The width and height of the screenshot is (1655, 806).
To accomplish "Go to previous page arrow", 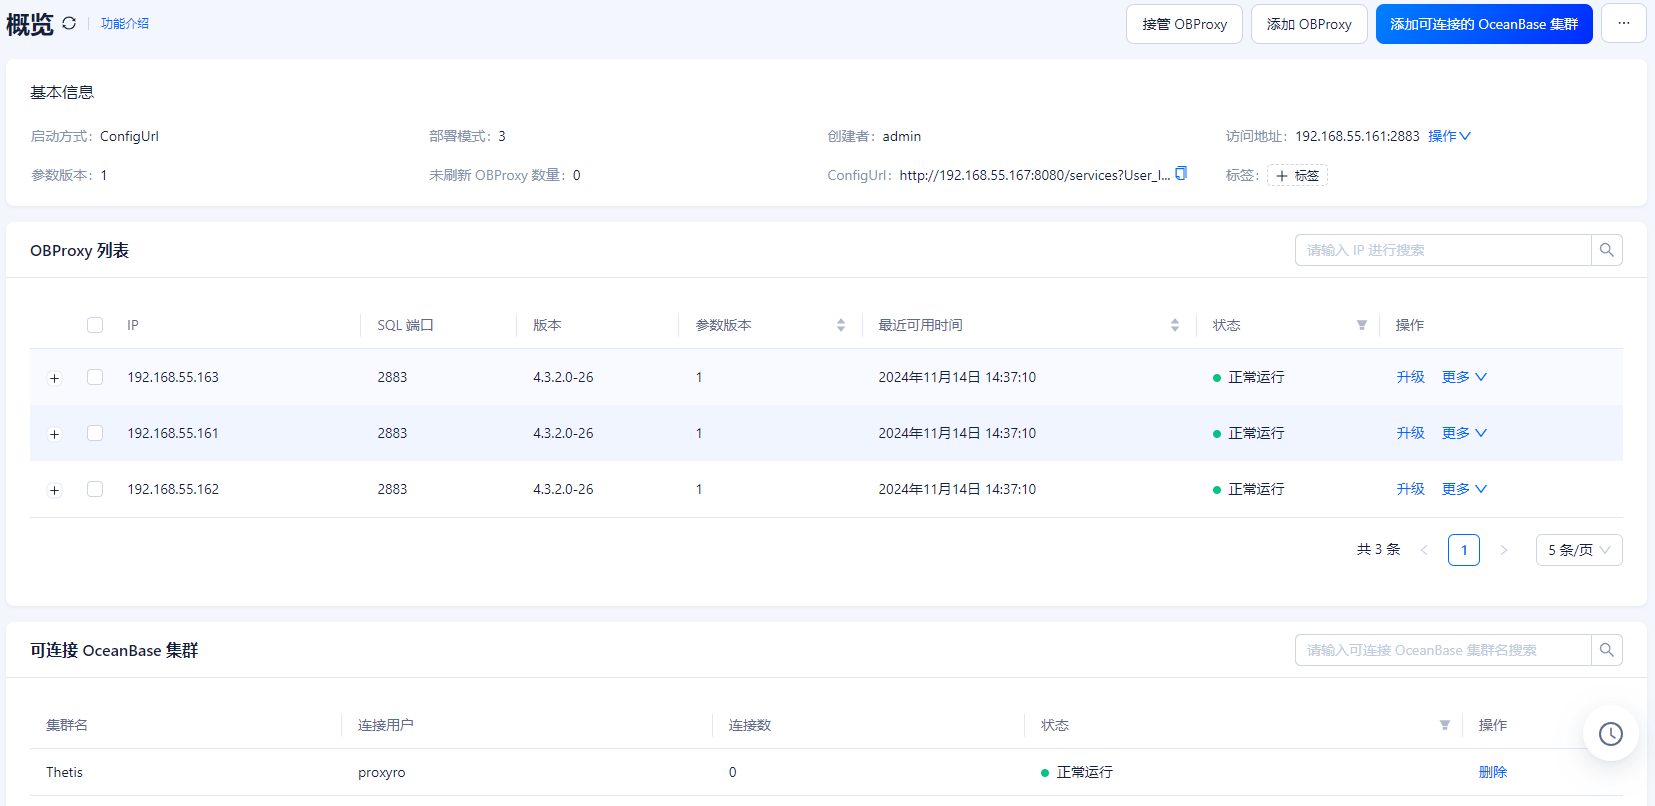I will tap(1424, 550).
